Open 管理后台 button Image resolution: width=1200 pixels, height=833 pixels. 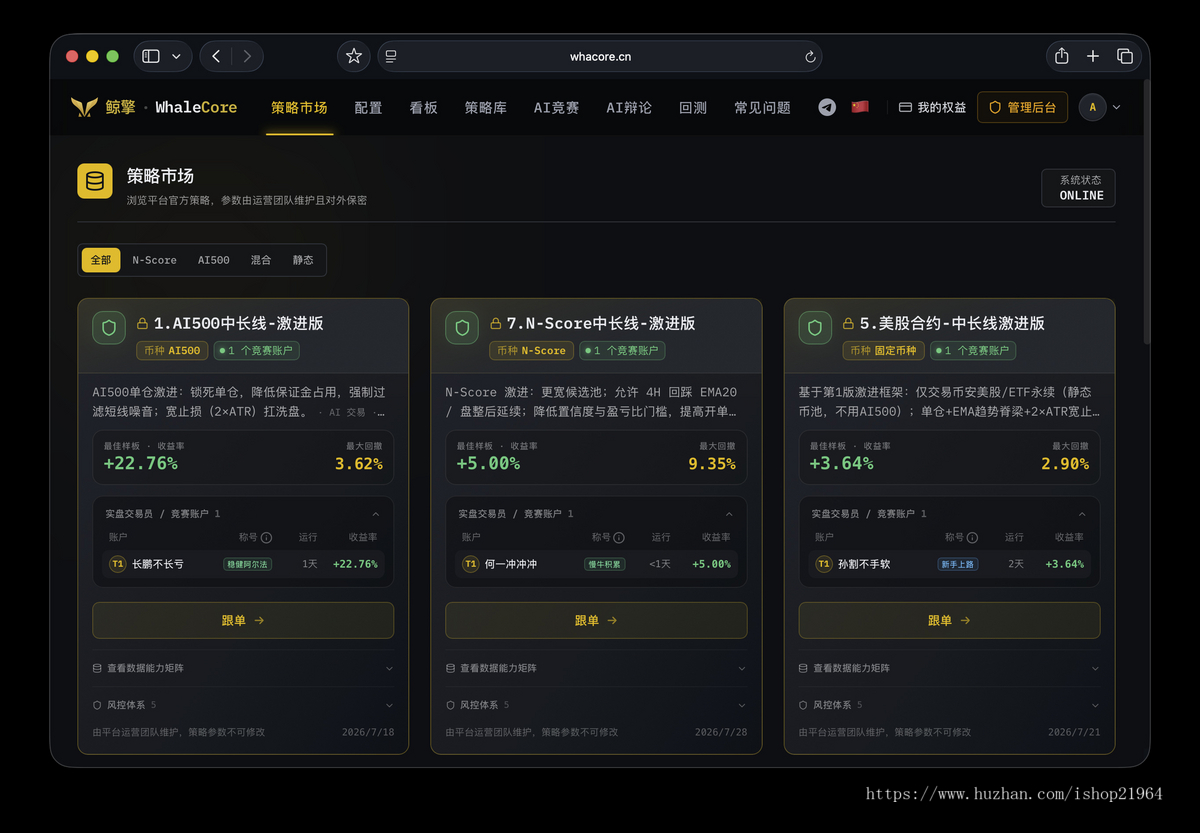[1022, 107]
